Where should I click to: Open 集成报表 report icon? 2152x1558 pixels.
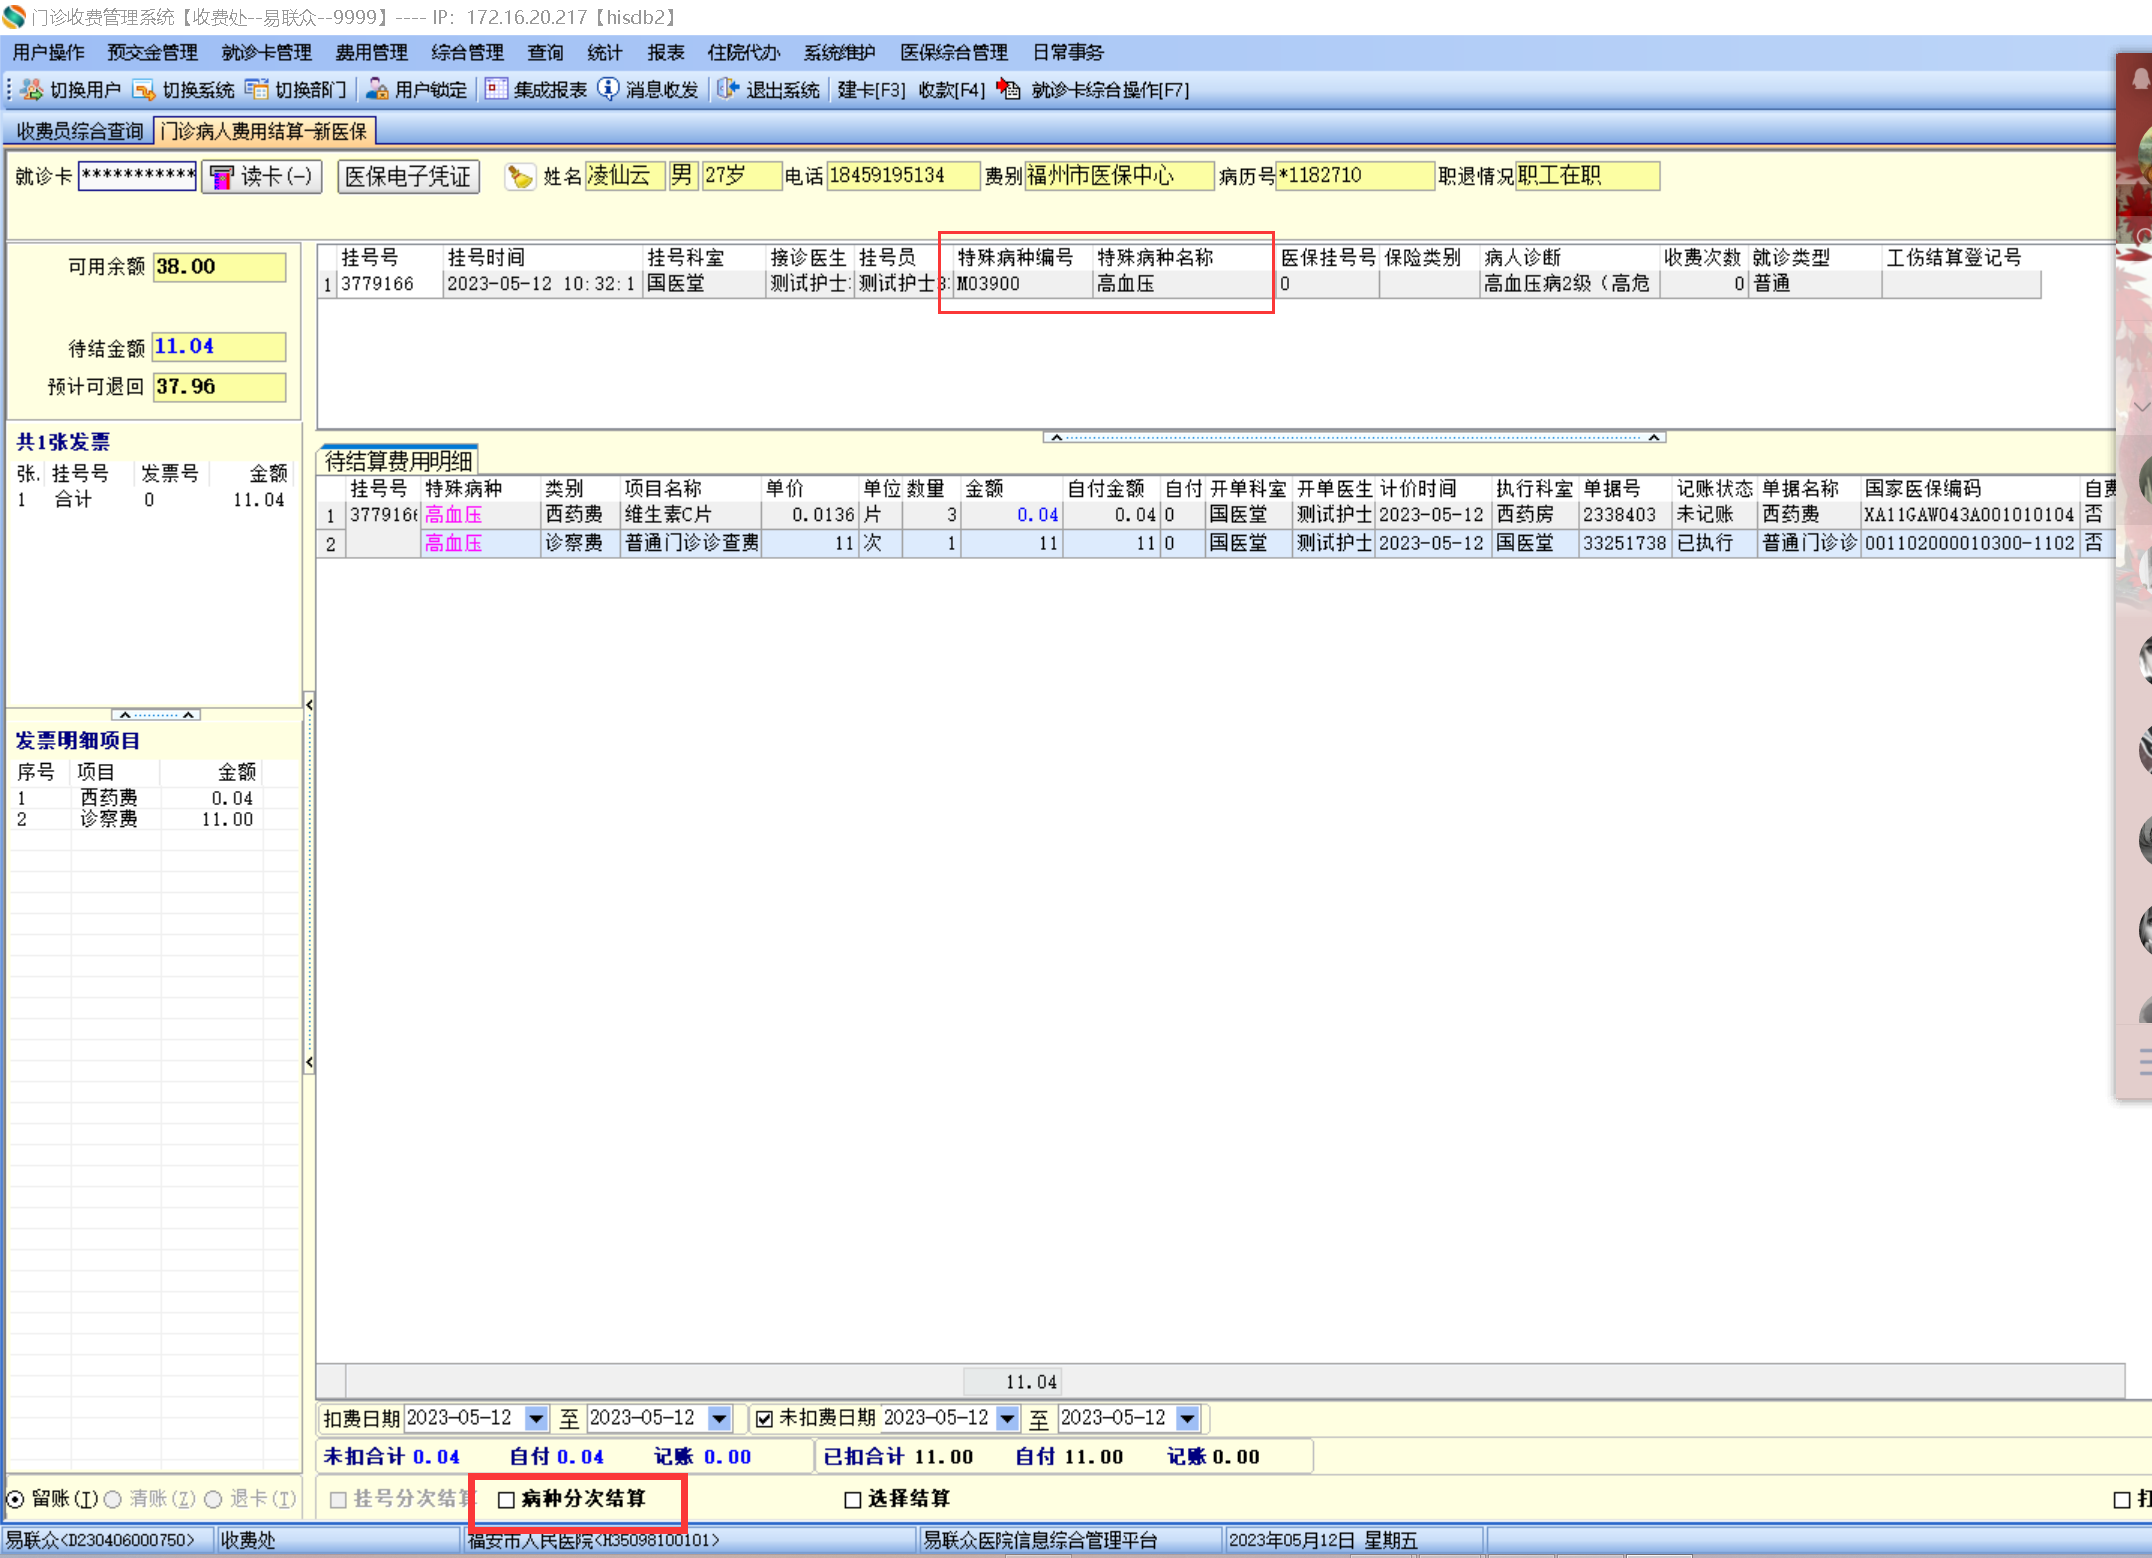[x=496, y=90]
